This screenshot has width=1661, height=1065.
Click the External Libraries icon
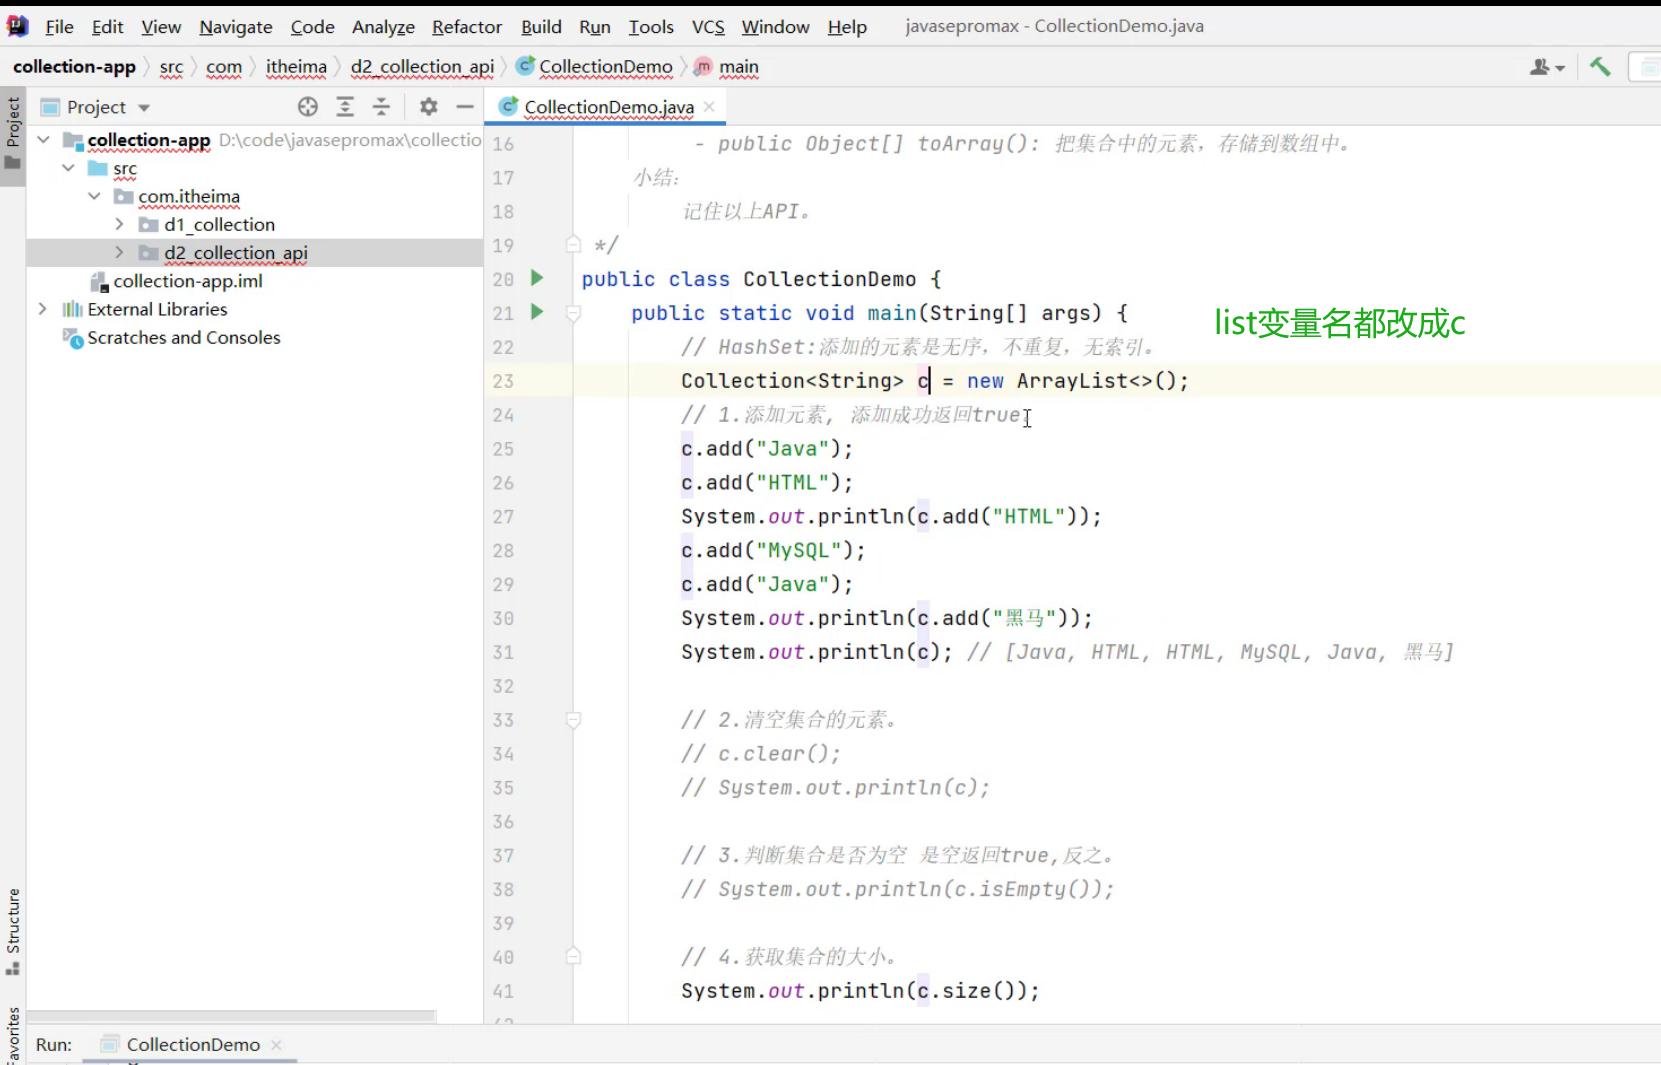[73, 309]
